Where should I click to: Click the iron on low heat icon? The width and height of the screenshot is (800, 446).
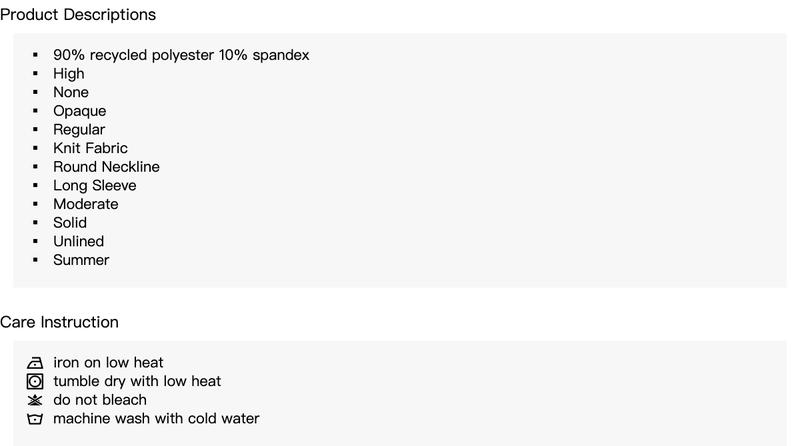(35, 363)
